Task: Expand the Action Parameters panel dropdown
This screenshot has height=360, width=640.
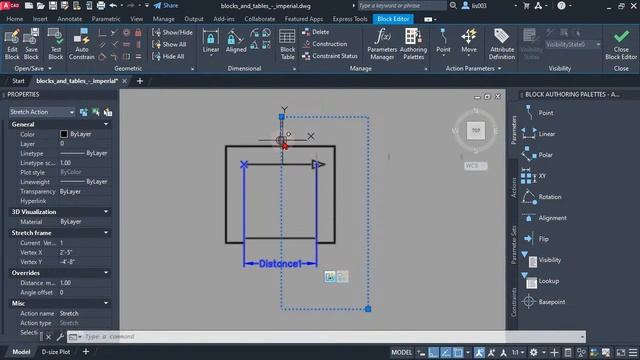Action: (473, 69)
